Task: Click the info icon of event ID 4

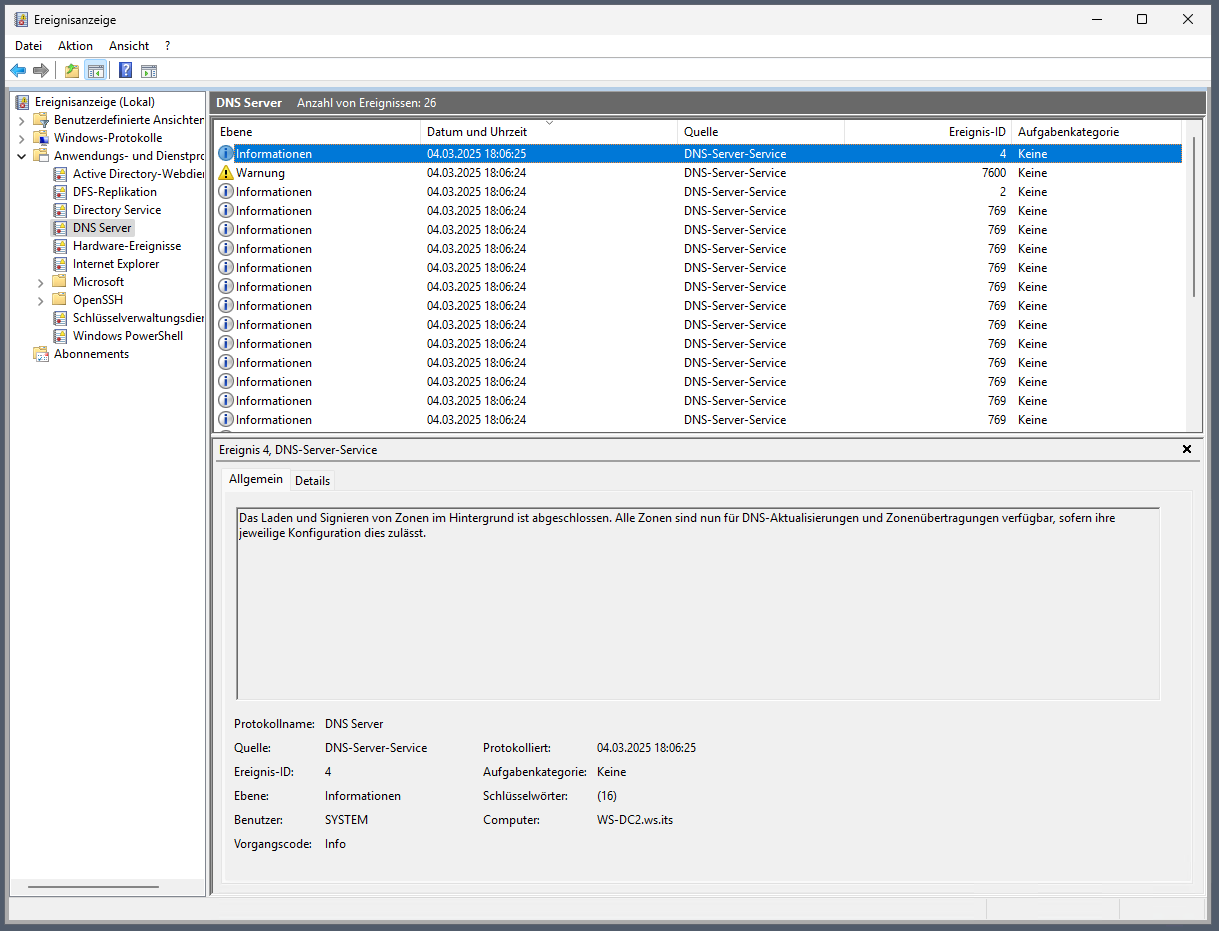Action: pyautogui.click(x=226, y=154)
